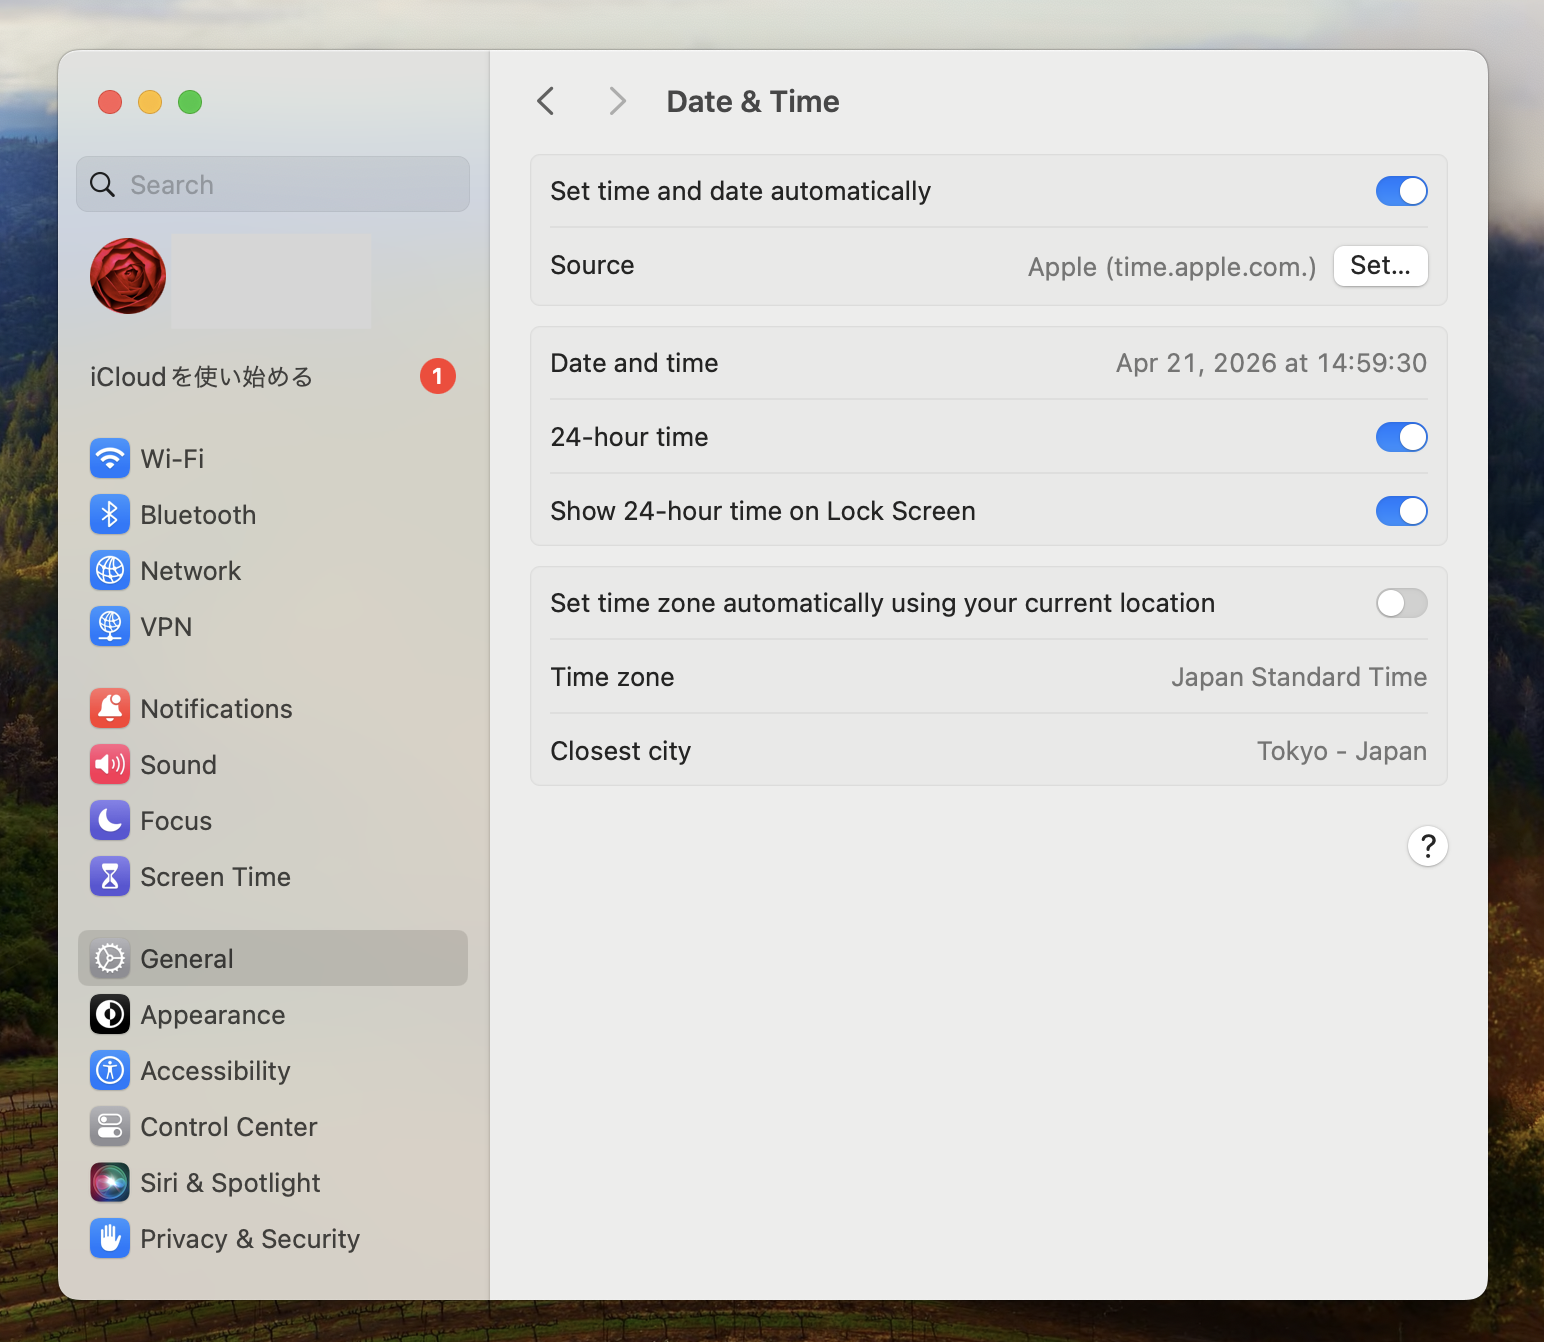Go back using the left chevron

[x=546, y=101]
